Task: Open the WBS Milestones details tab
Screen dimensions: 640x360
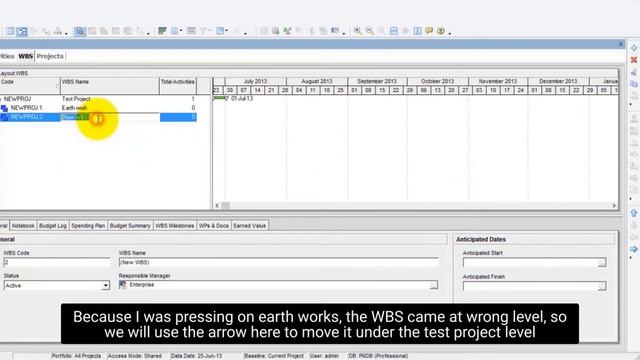Action: click(x=175, y=226)
